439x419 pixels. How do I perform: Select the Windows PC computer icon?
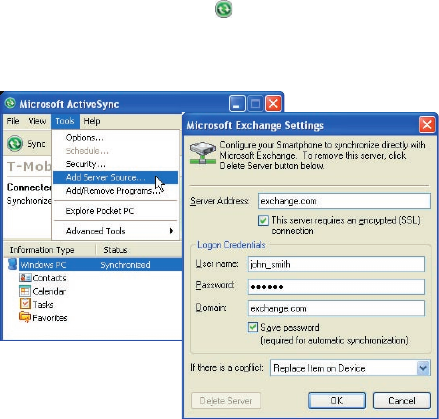[x=12, y=264]
